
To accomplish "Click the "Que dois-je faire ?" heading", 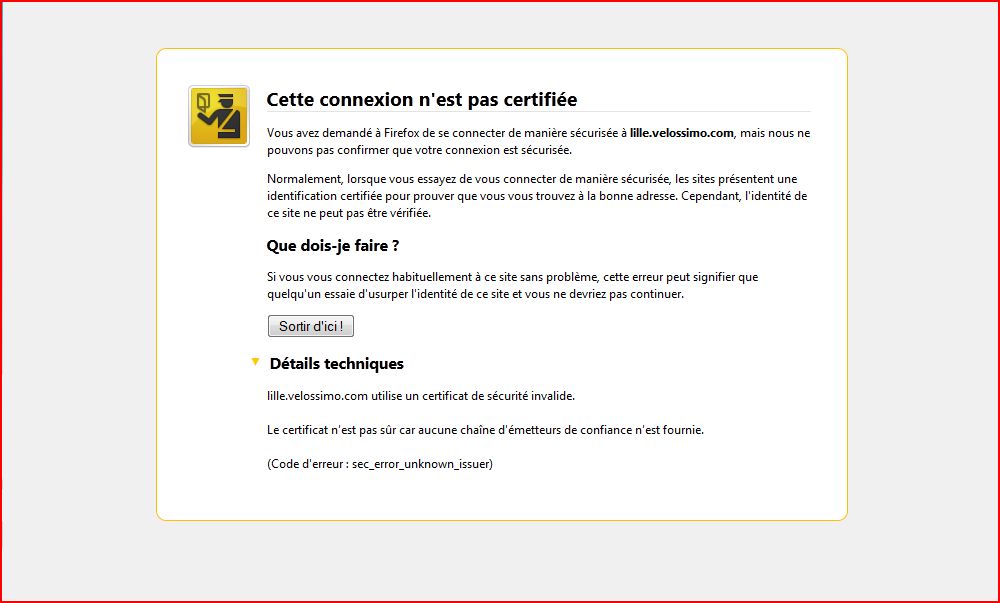I will (x=333, y=246).
